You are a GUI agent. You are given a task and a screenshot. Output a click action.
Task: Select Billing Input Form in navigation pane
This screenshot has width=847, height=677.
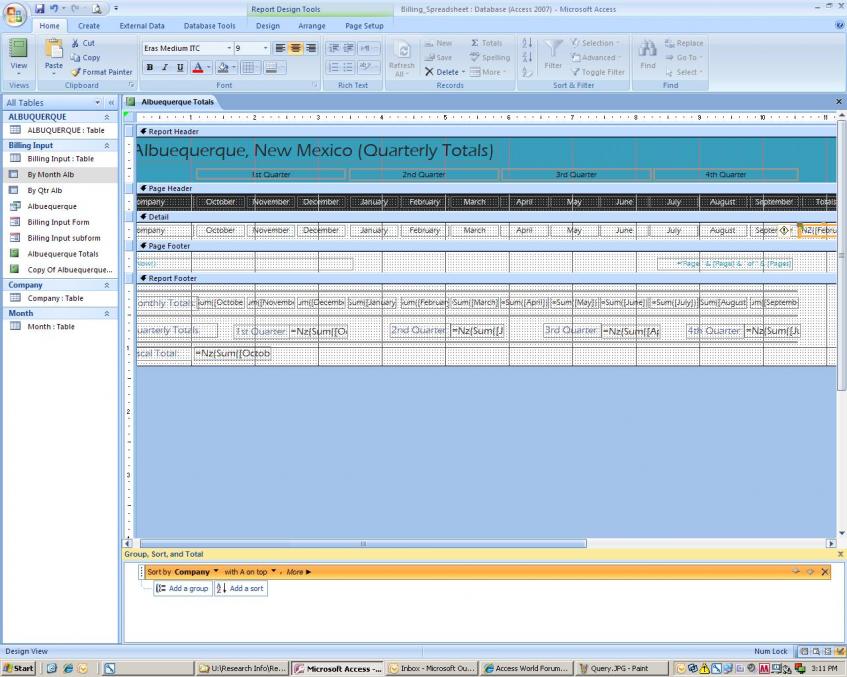click(x=58, y=222)
